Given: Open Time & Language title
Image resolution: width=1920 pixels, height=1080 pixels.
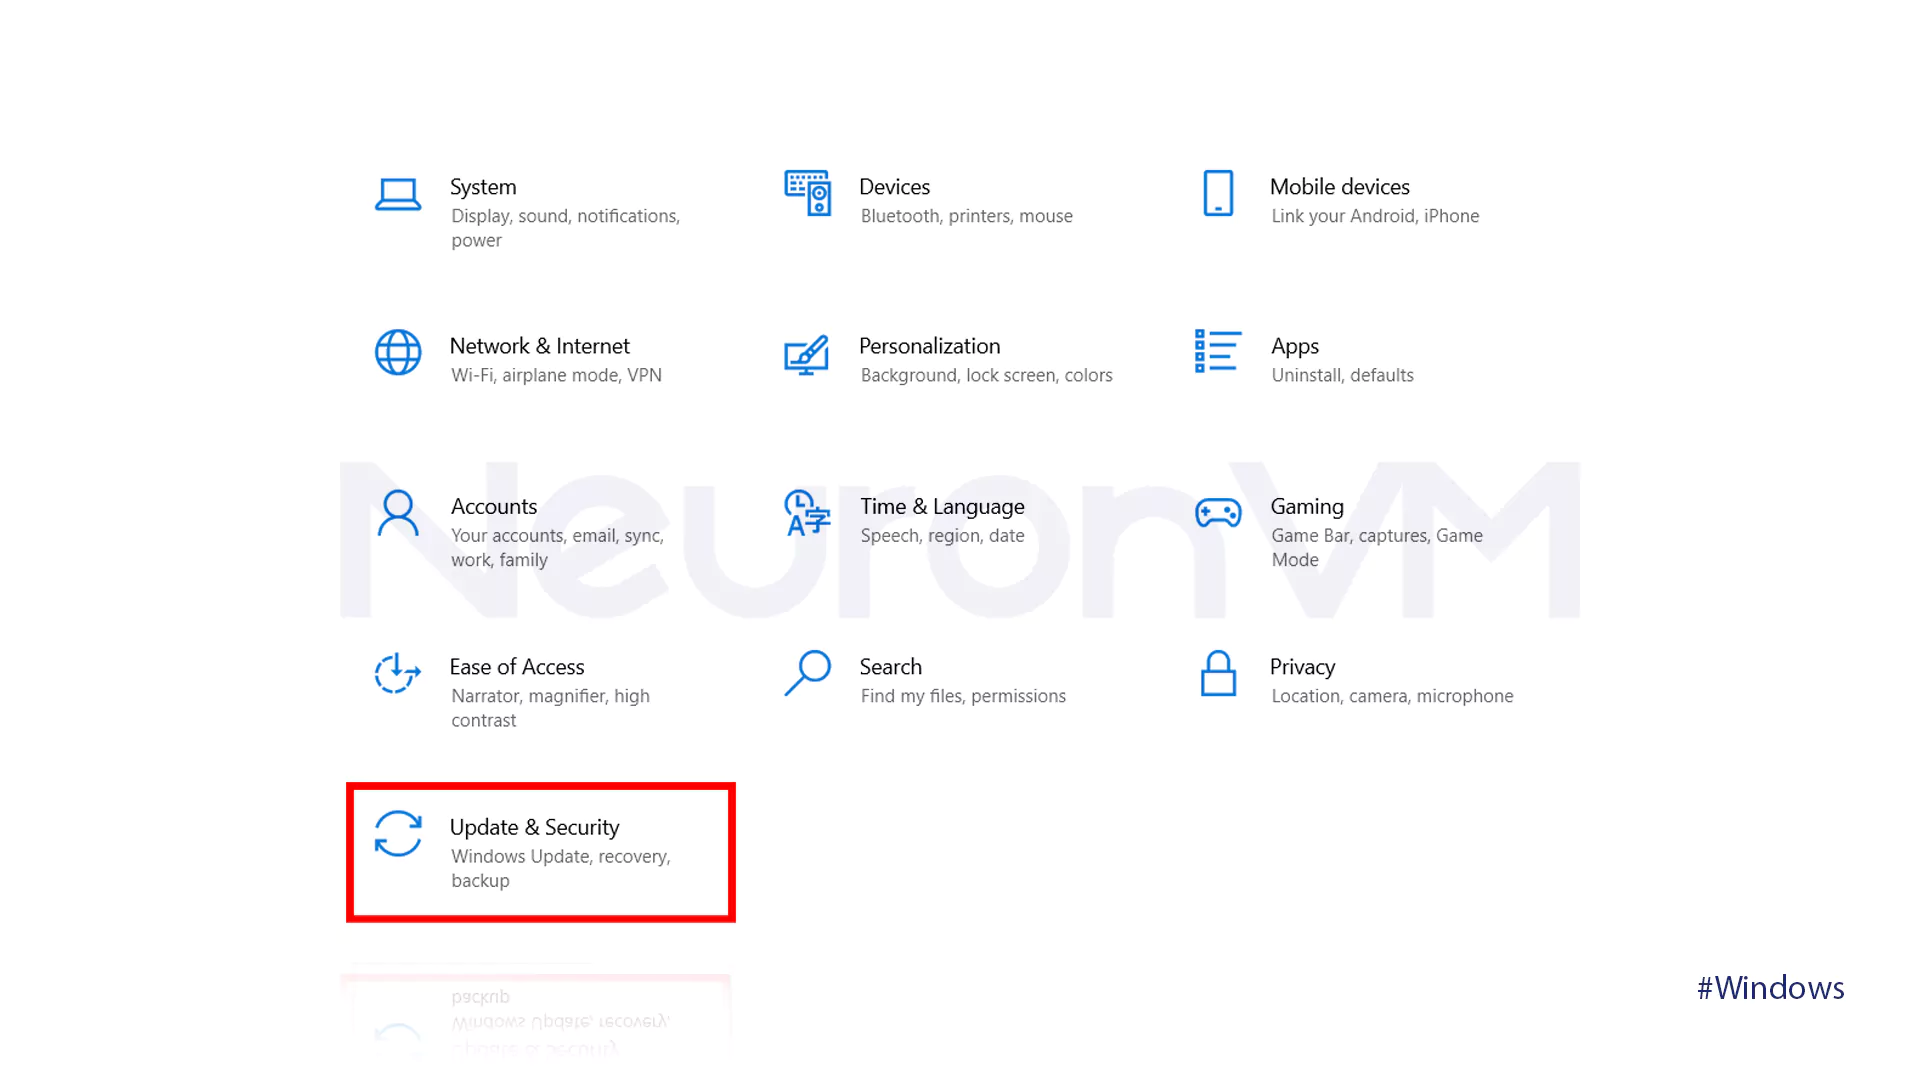Looking at the screenshot, I should [x=943, y=507].
